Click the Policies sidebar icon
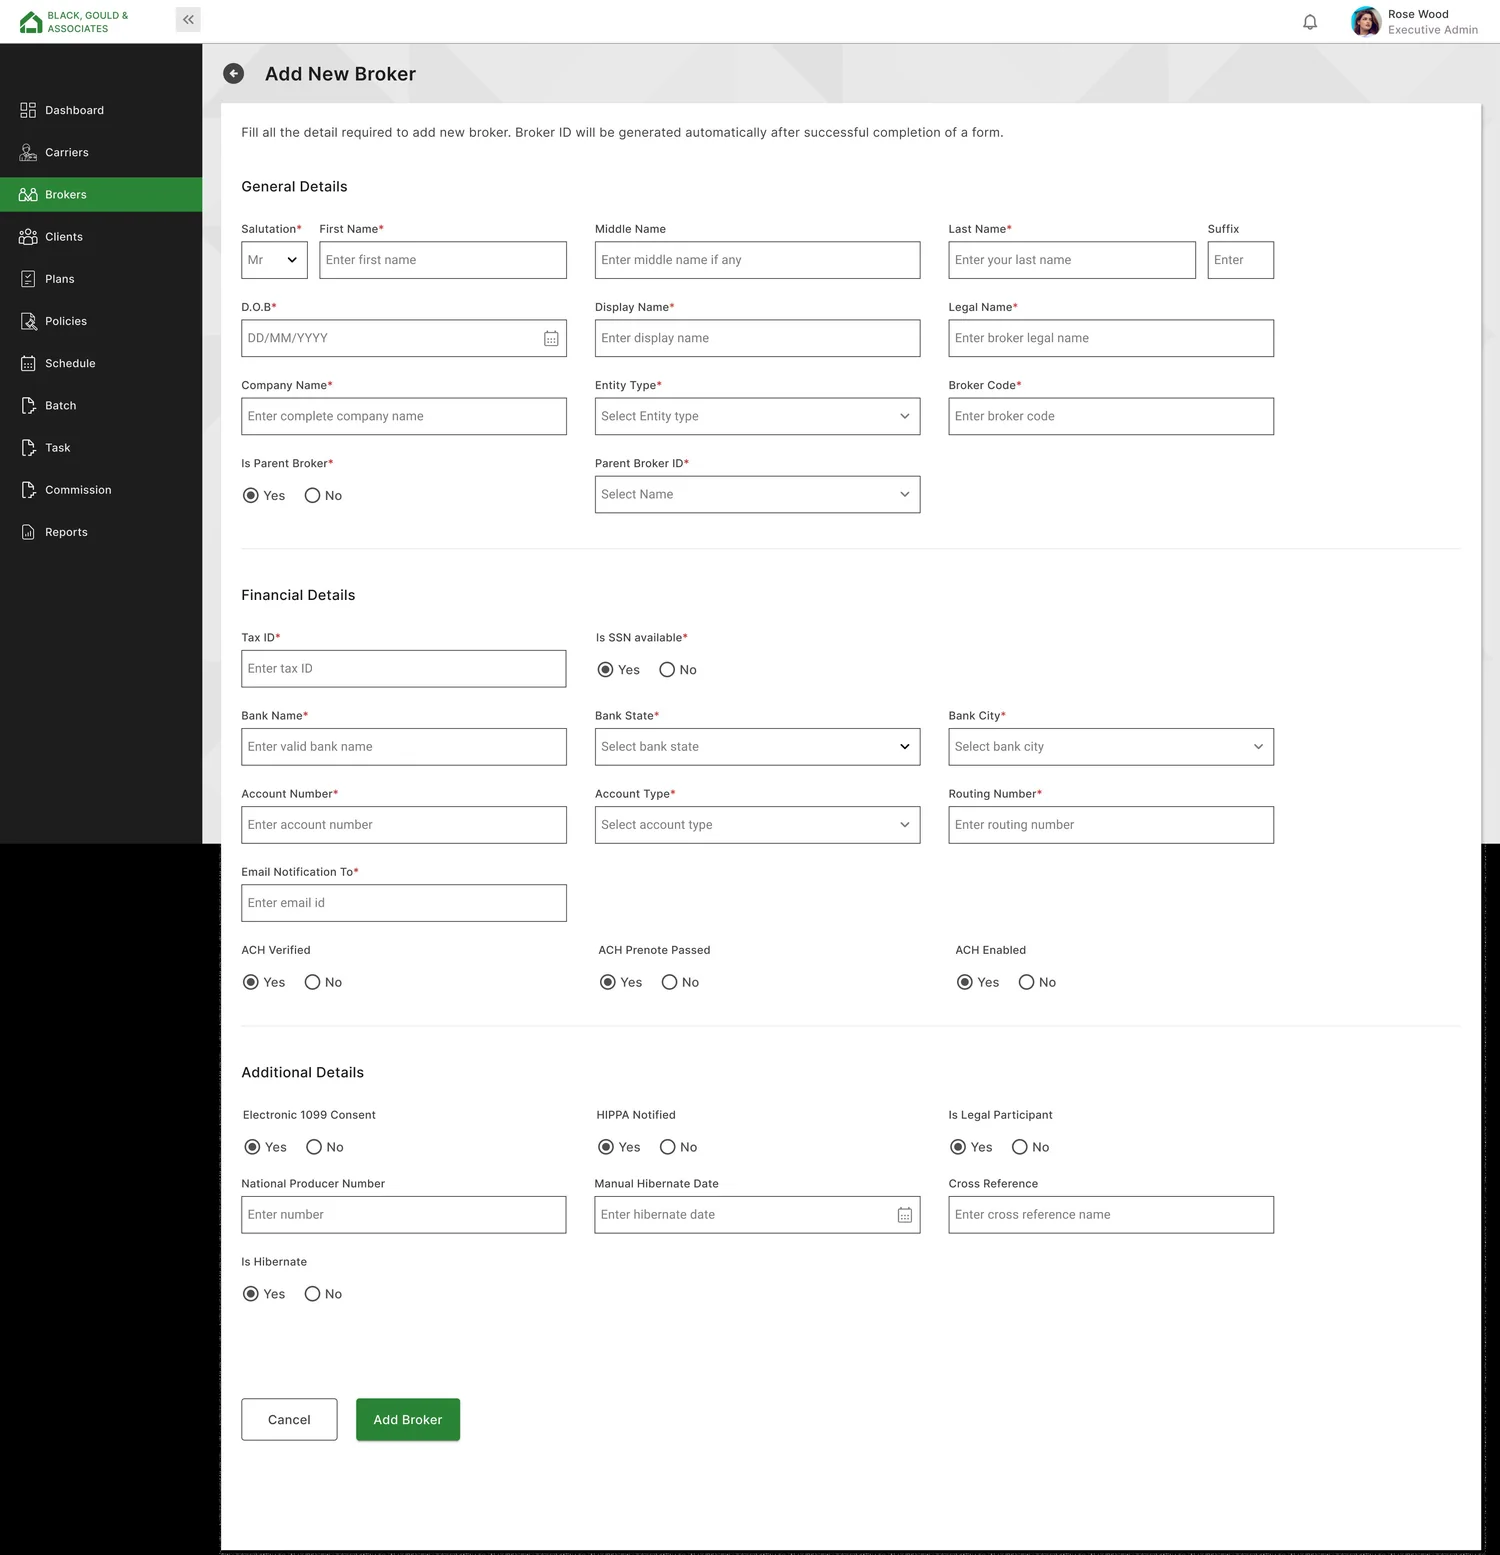Viewport: 1500px width, 1555px height. 28,321
